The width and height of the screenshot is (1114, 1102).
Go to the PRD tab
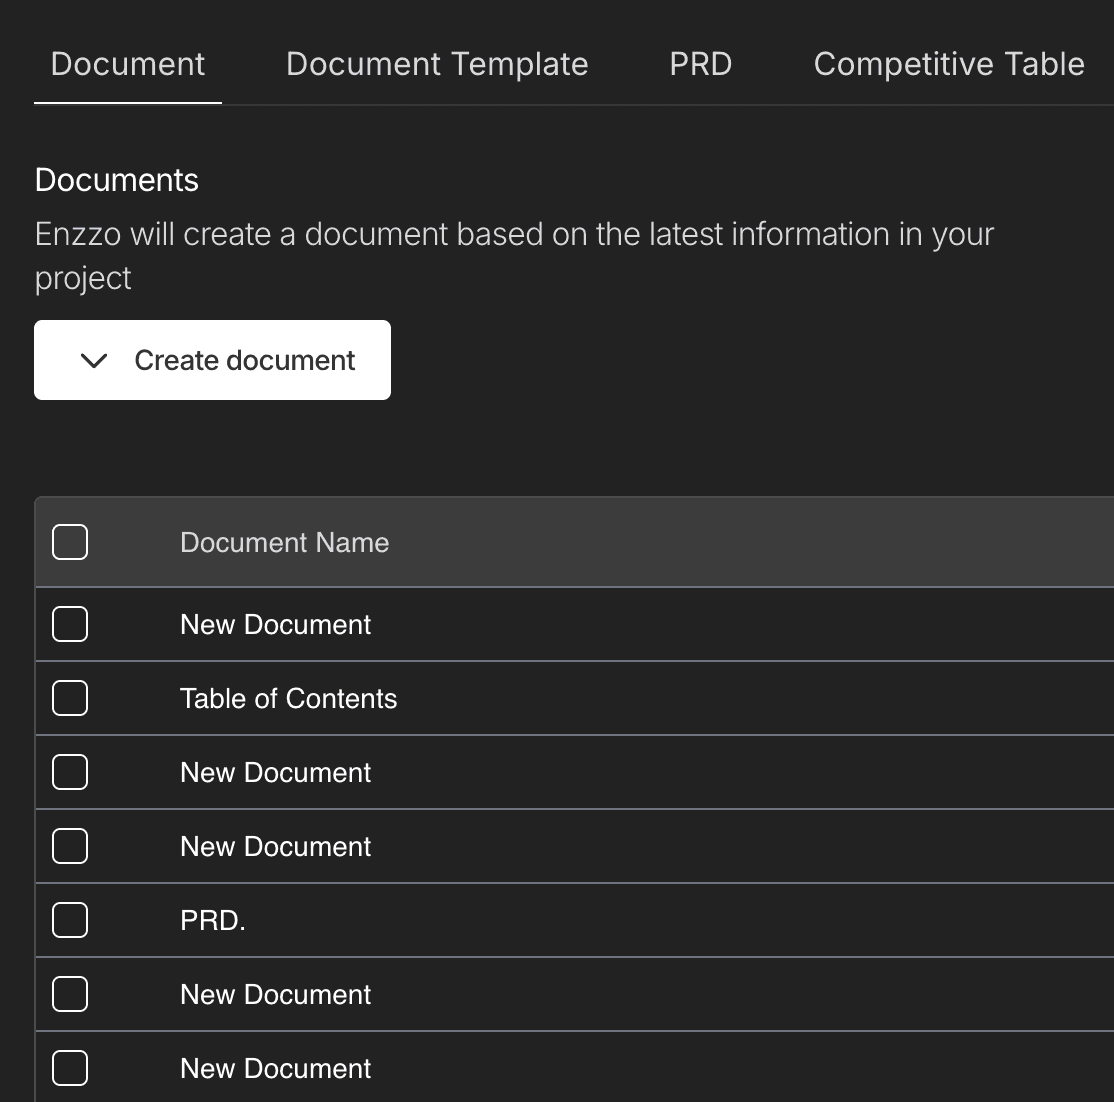tap(700, 64)
